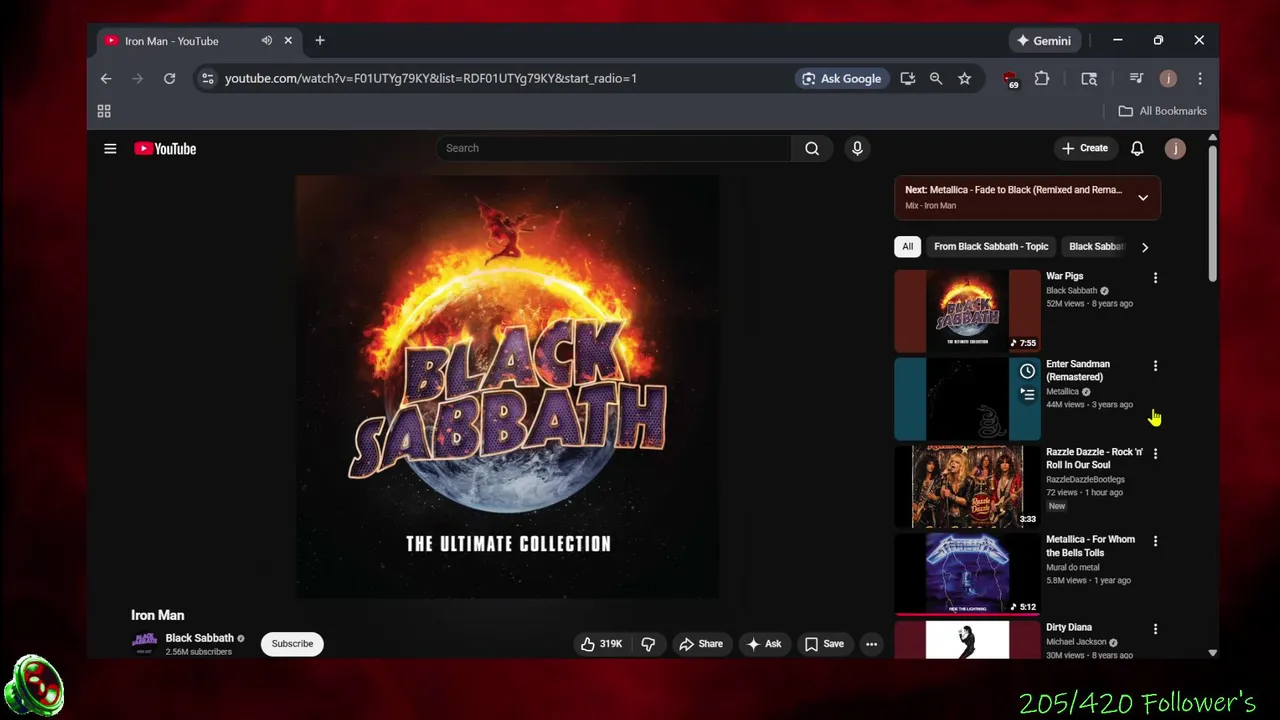Viewport: 1280px width, 720px height.
Task: Open Chrome extensions puzzle menu
Action: pyautogui.click(x=1042, y=78)
